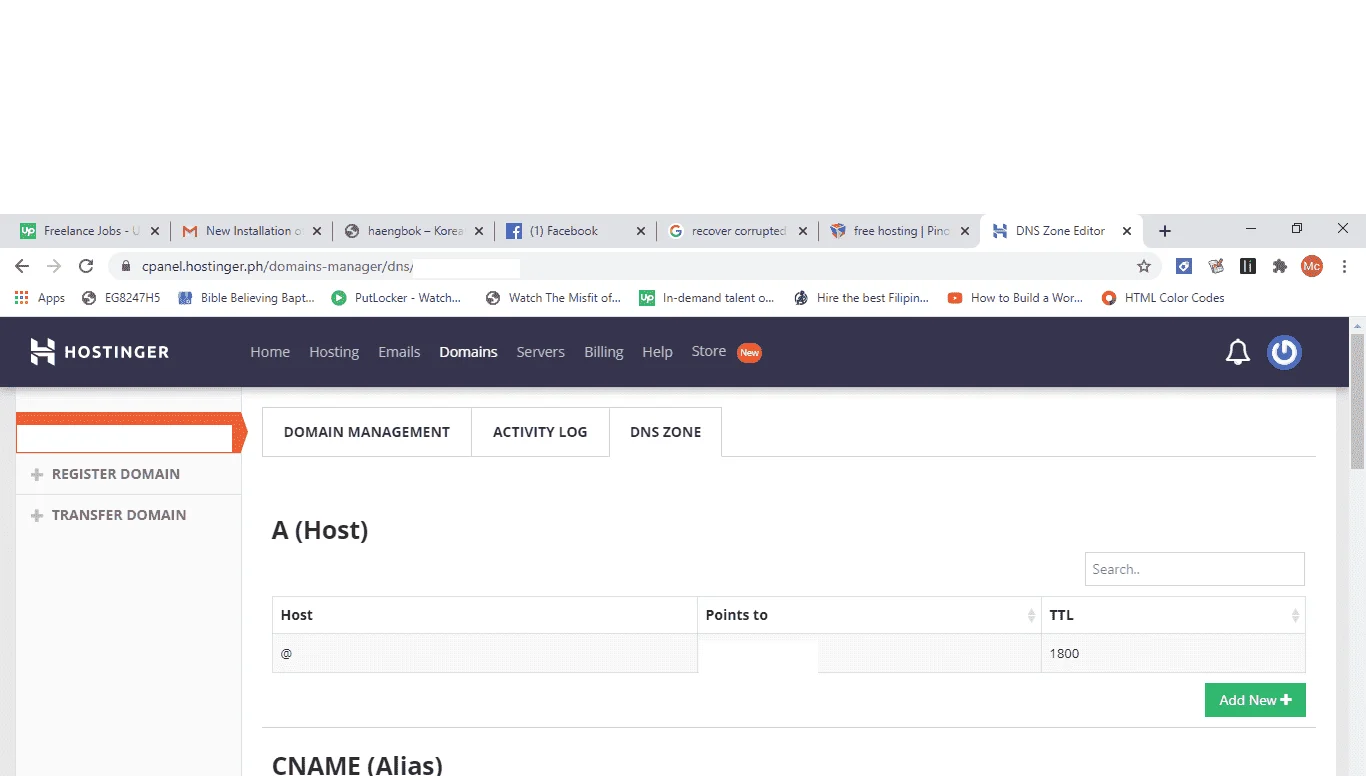Open the Help menu item
The image size is (1366, 776).
pos(657,352)
